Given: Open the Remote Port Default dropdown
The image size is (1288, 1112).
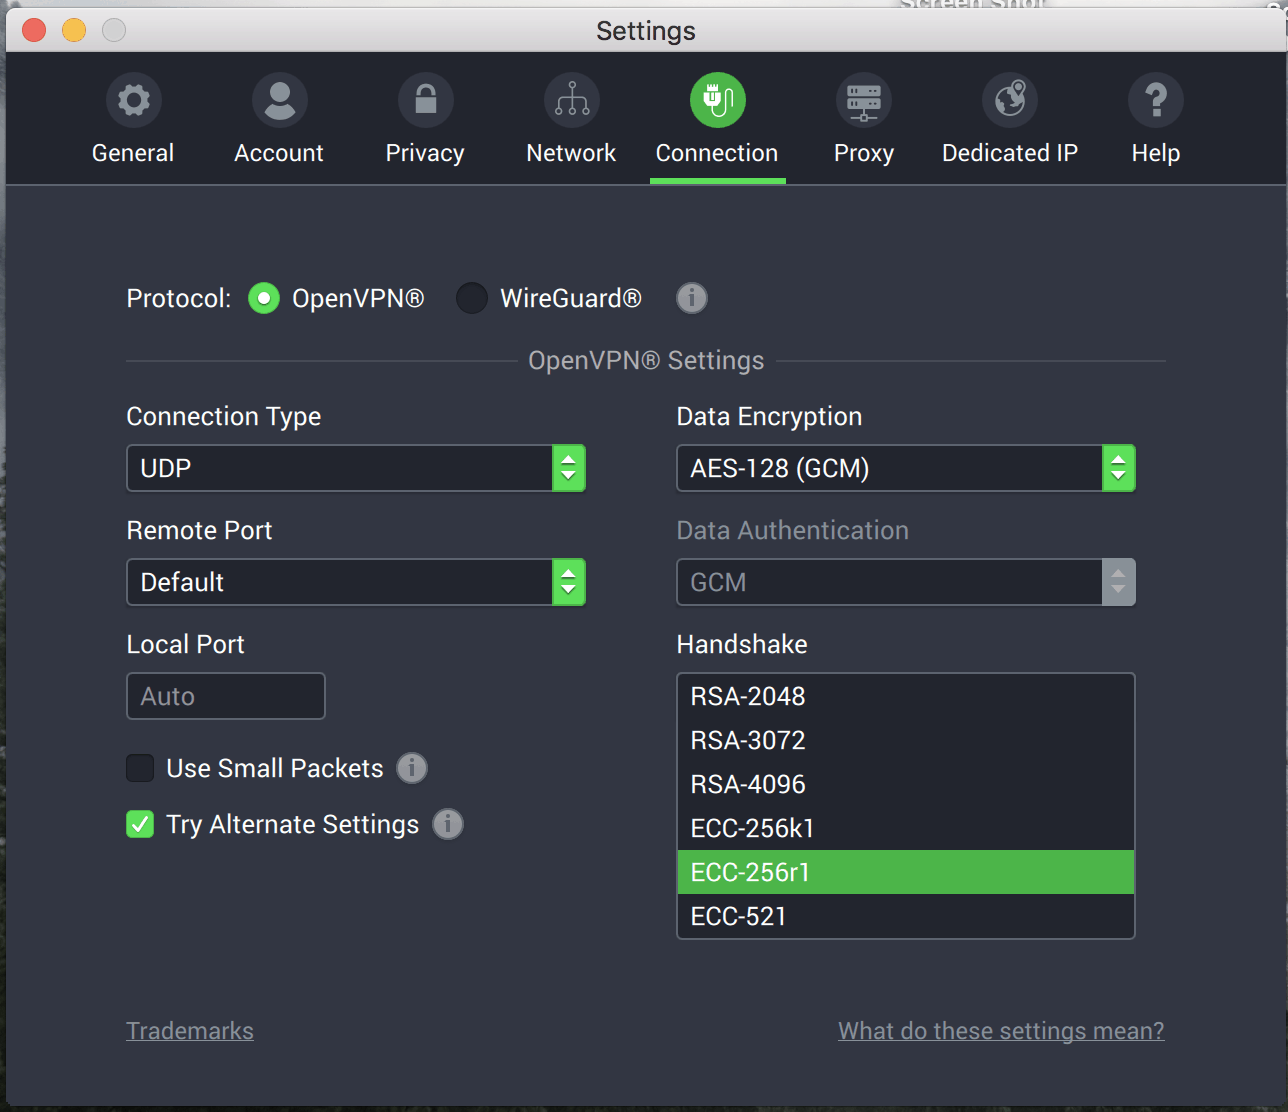Looking at the screenshot, I should [356, 582].
